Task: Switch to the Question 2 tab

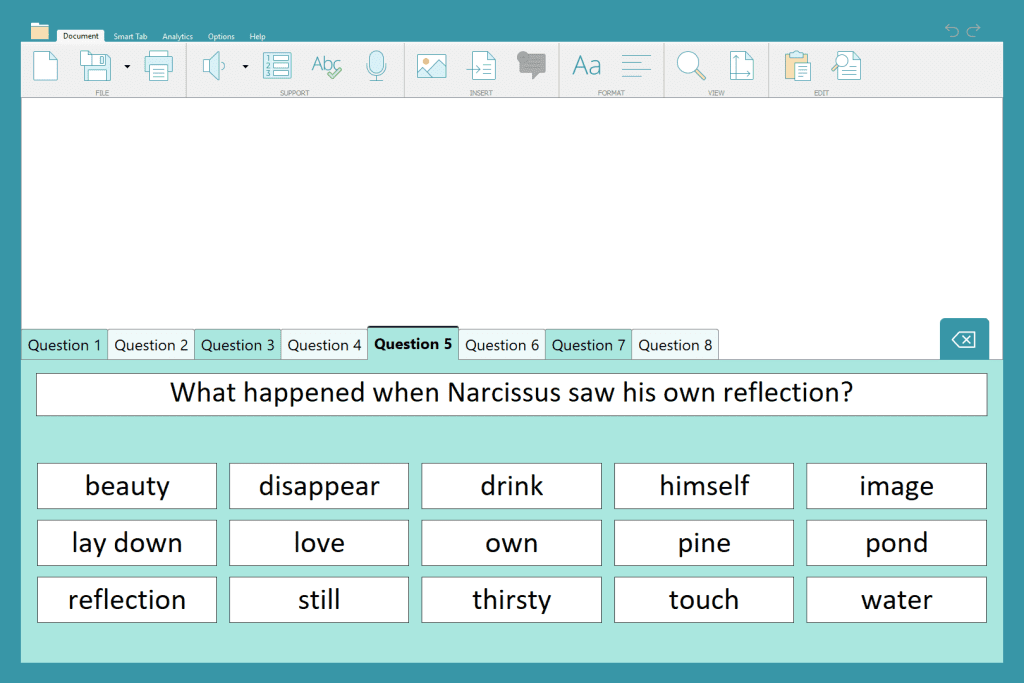Action: pos(151,345)
